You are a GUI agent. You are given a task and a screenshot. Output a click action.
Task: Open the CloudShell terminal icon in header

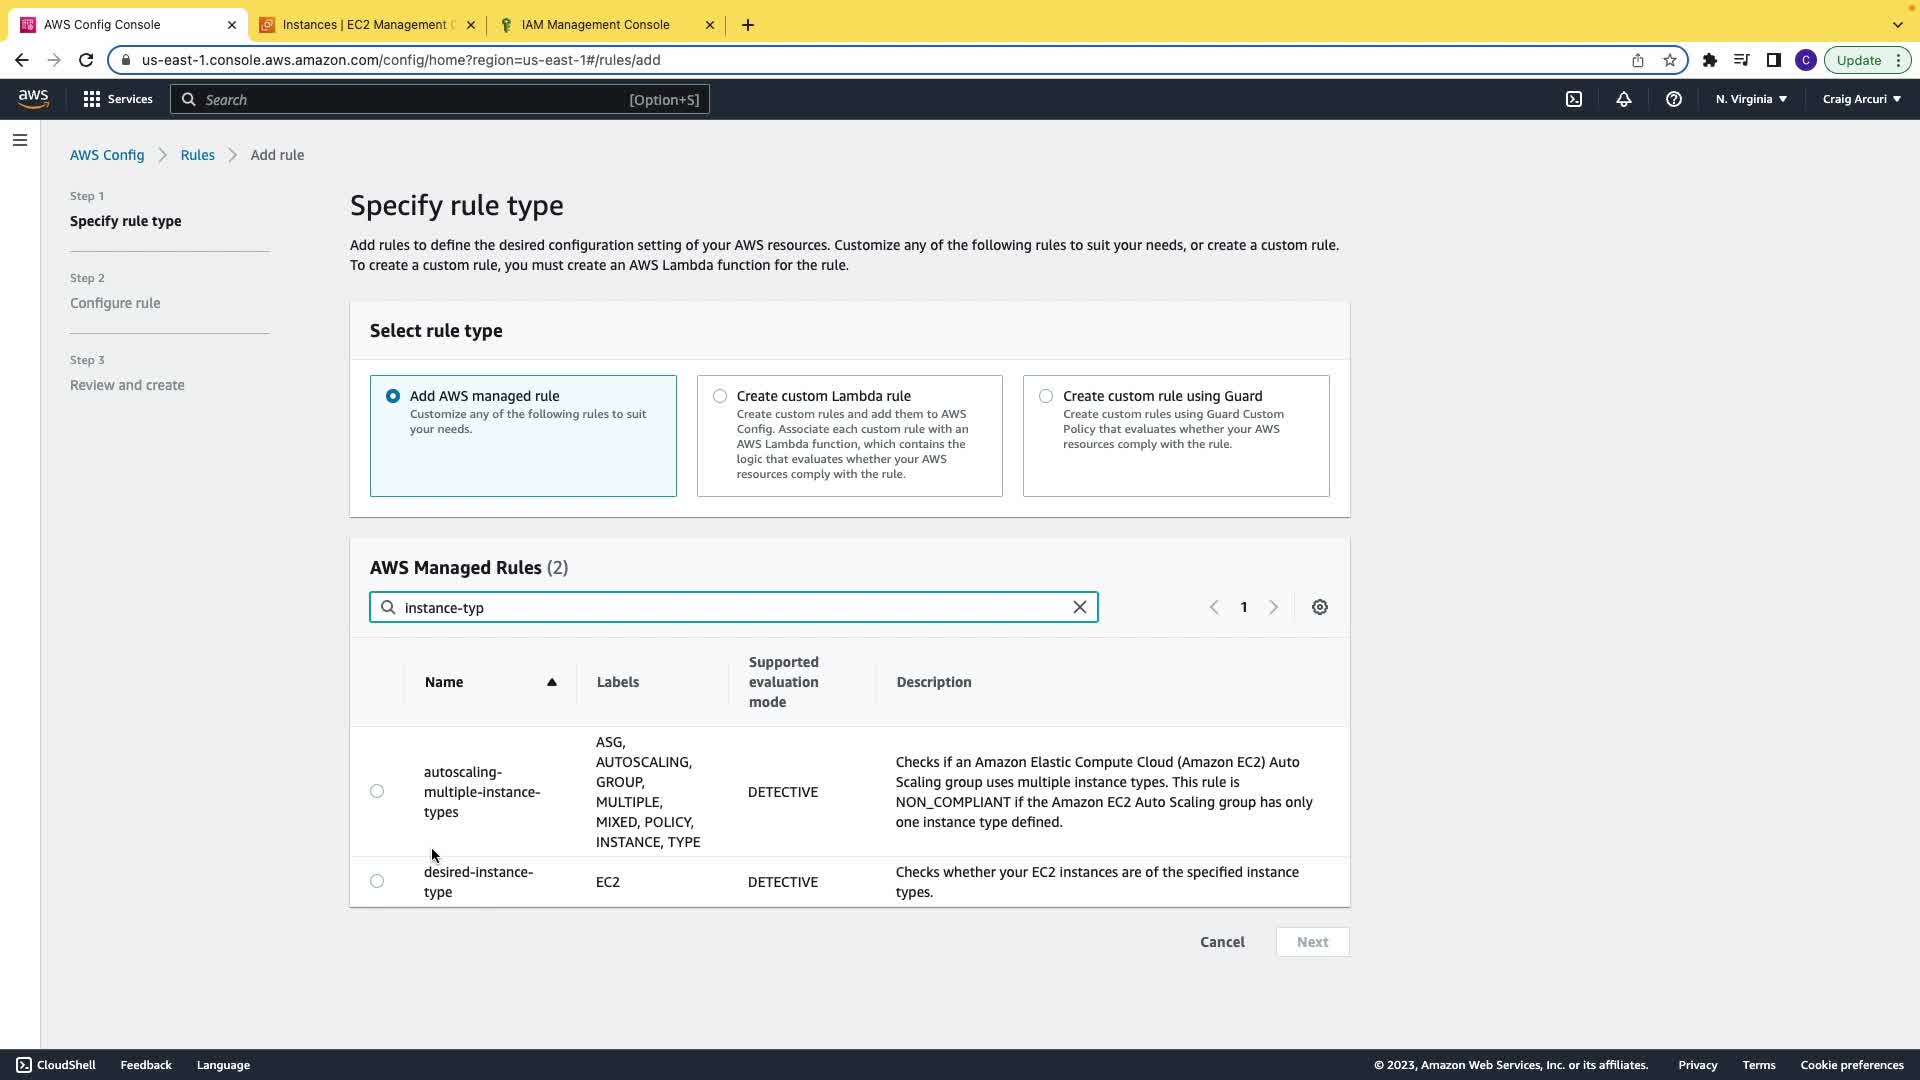coord(1574,99)
